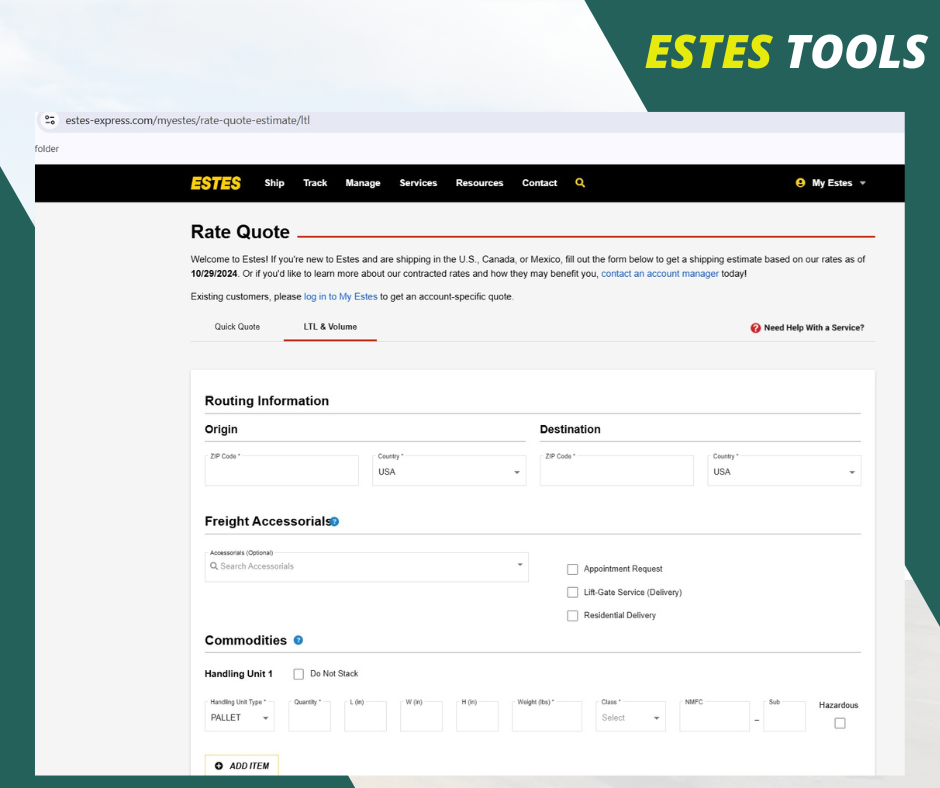Click the Freight Accessorials info icon
Viewport: 940px width, 788px height.
335,522
